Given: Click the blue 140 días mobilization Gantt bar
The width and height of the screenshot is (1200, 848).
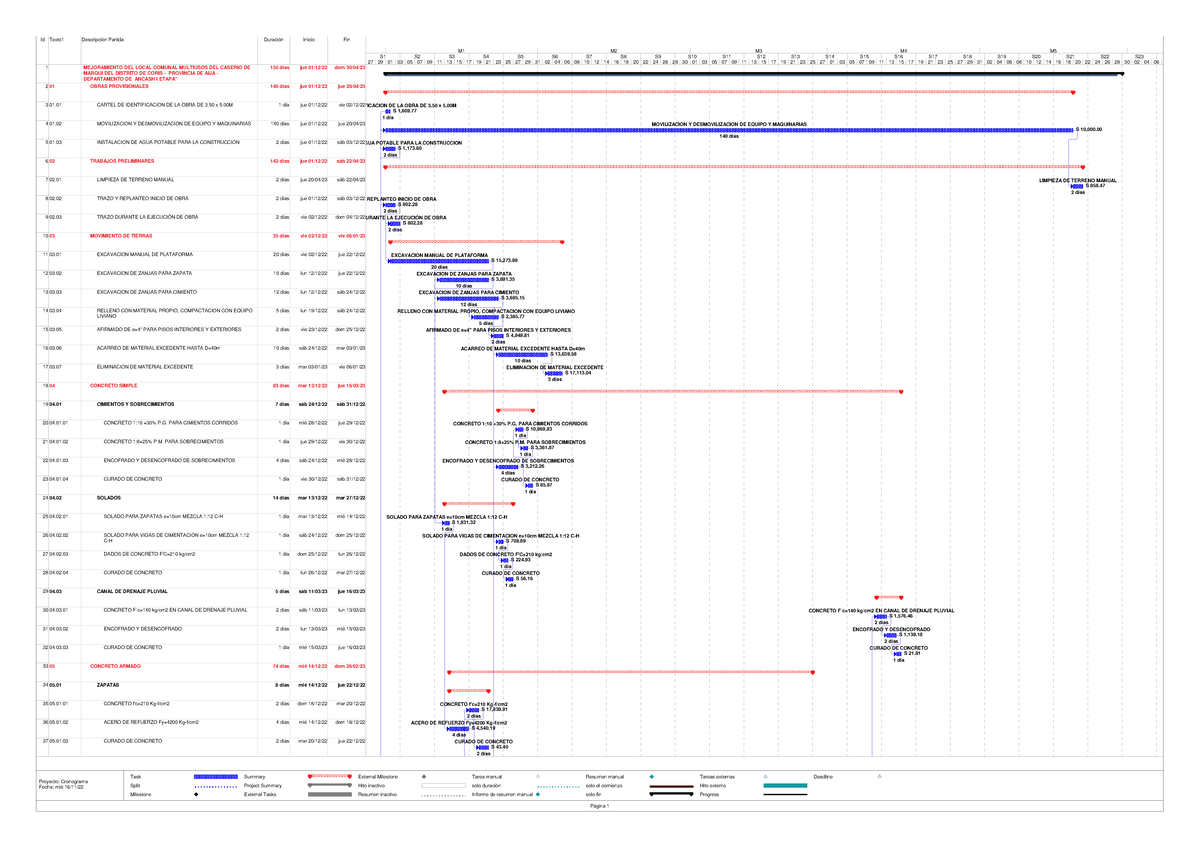Looking at the screenshot, I should point(728,130).
